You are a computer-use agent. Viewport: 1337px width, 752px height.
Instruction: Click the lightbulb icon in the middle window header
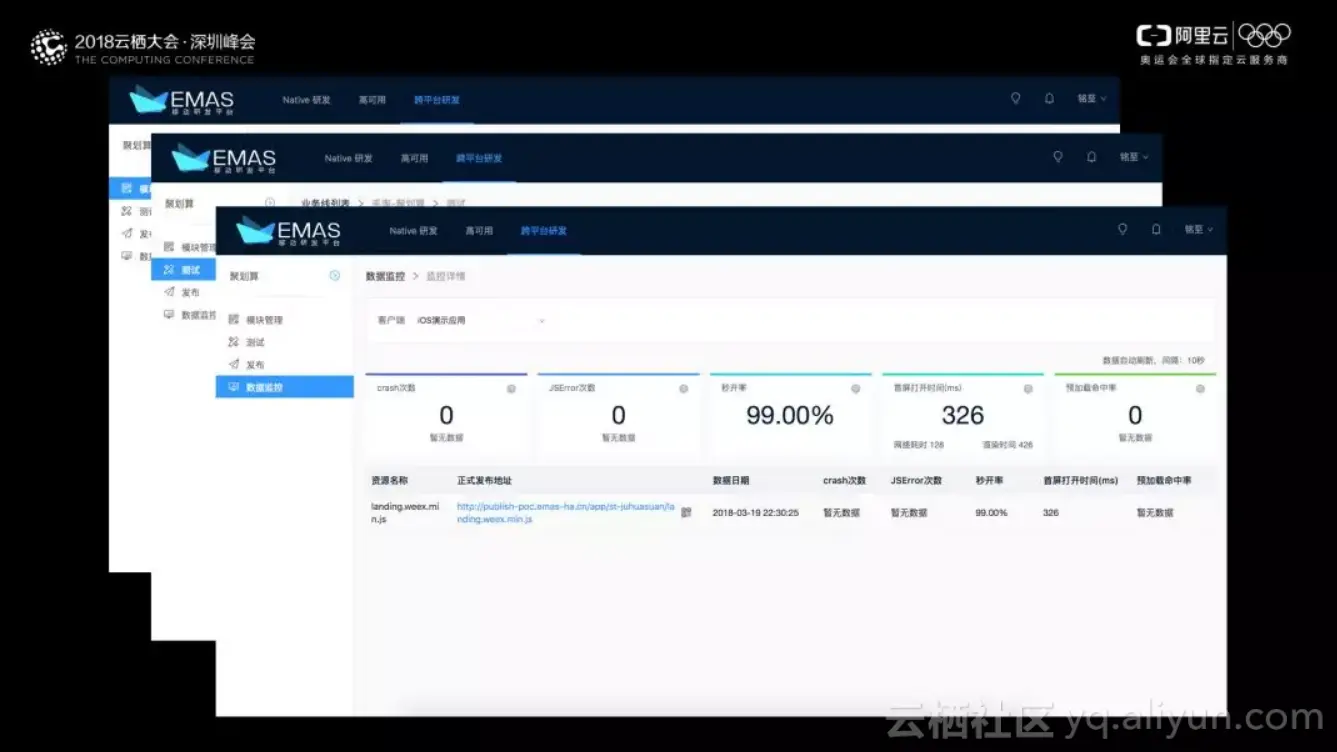(x=1058, y=157)
